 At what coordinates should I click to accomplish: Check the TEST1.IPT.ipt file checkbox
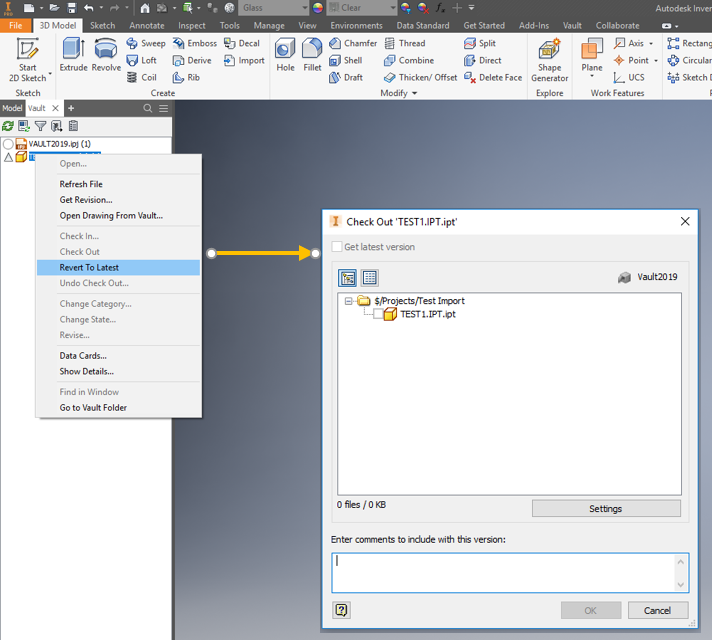click(x=378, y=314)
